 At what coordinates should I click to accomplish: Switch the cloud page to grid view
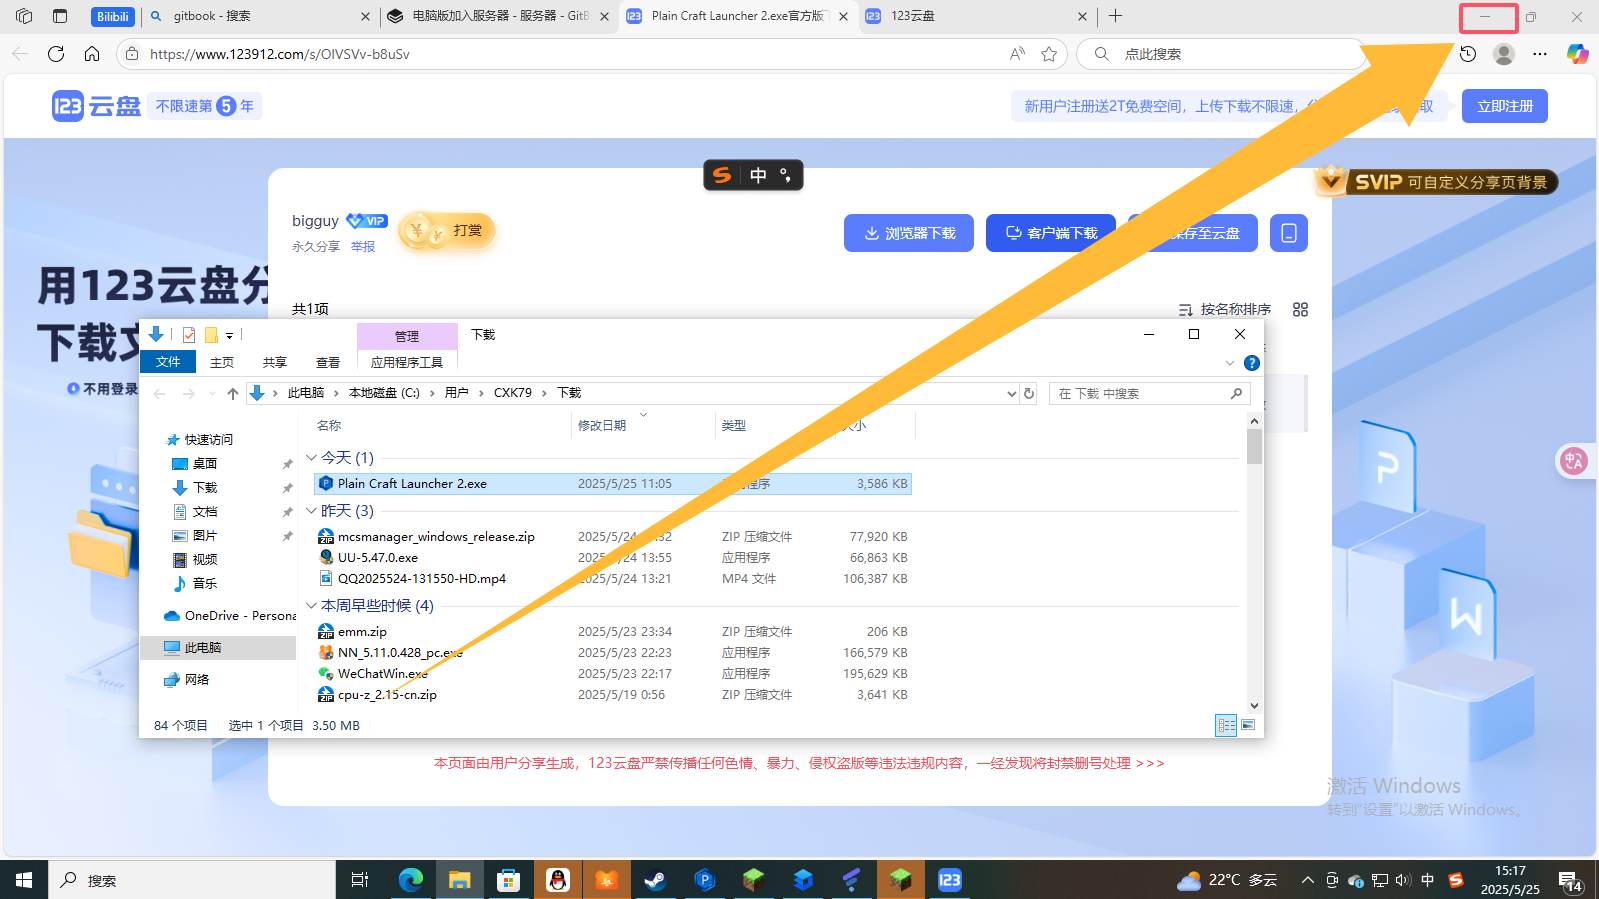tap(1300, 309)
